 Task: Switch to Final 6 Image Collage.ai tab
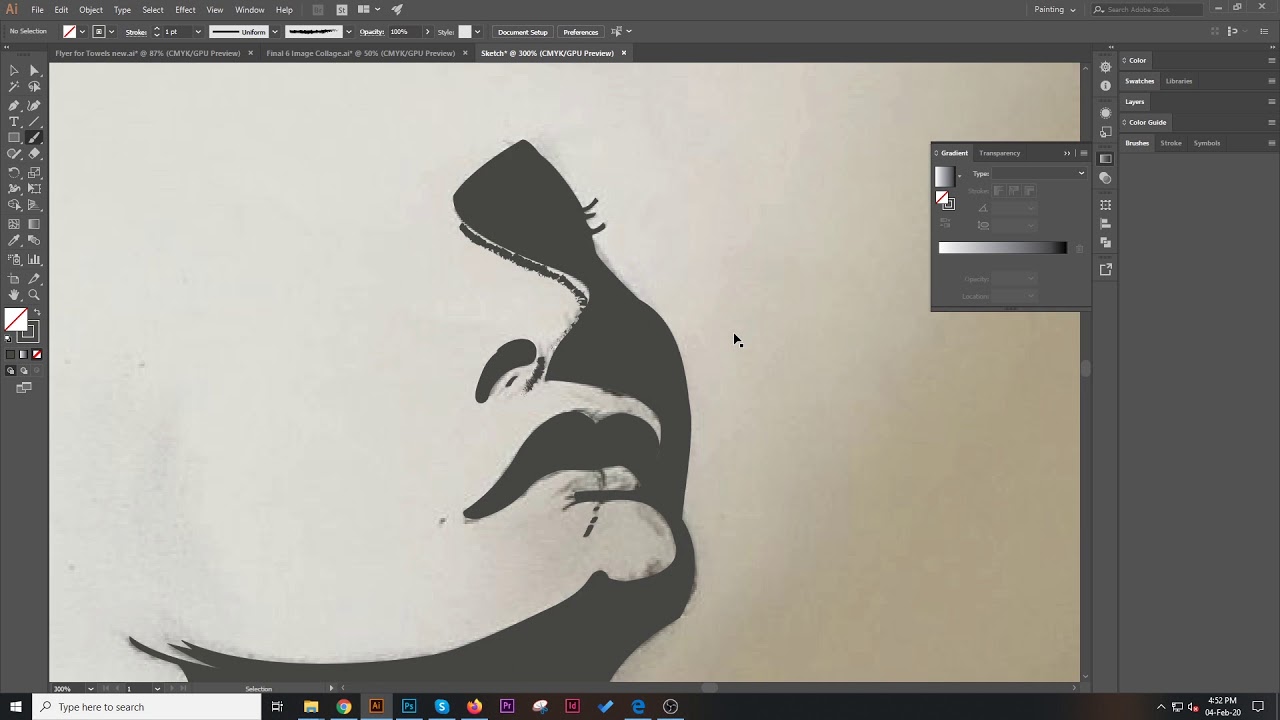pyautogui.click(x=360, y=53)
